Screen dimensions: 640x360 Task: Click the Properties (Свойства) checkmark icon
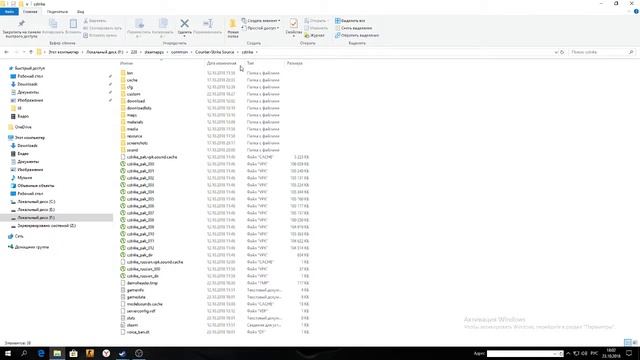tap(293, 23)
